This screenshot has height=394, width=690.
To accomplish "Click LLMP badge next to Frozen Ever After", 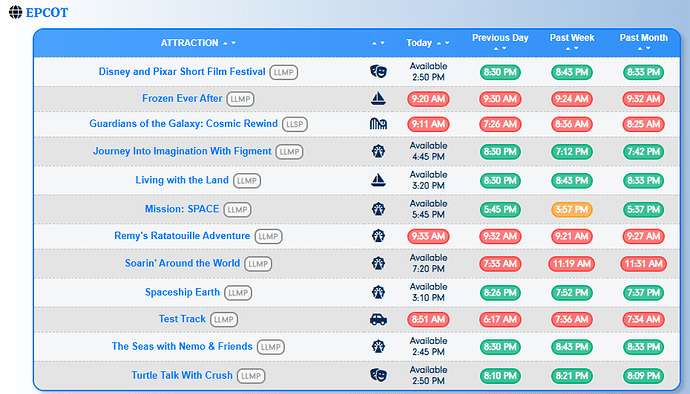I will click(240, 99).
